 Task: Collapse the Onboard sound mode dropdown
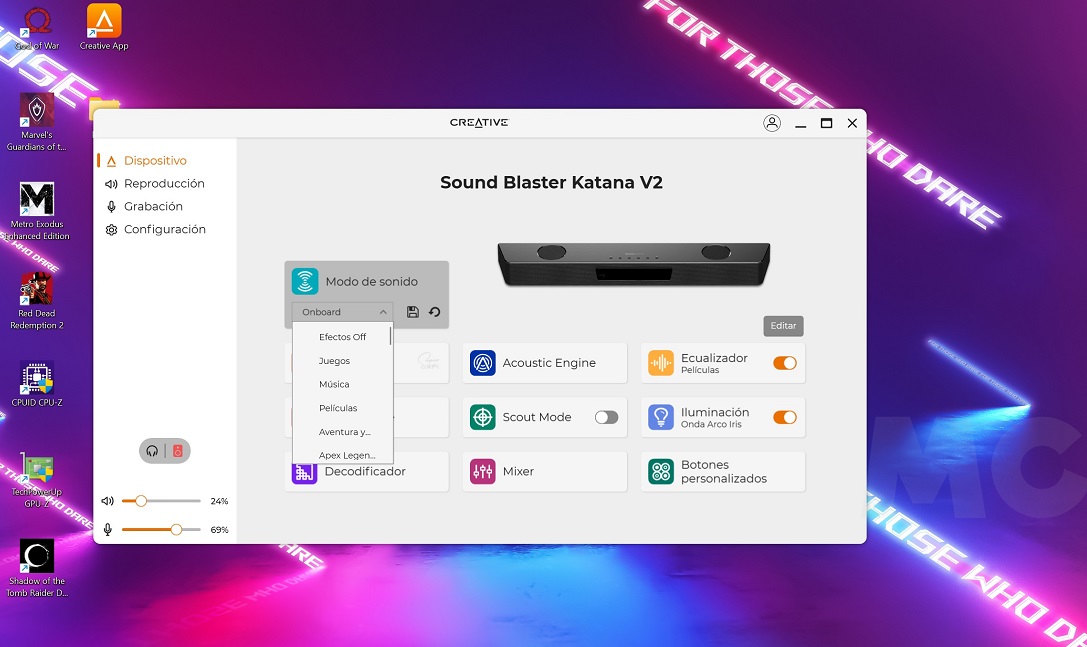click(x=341, y=312)
